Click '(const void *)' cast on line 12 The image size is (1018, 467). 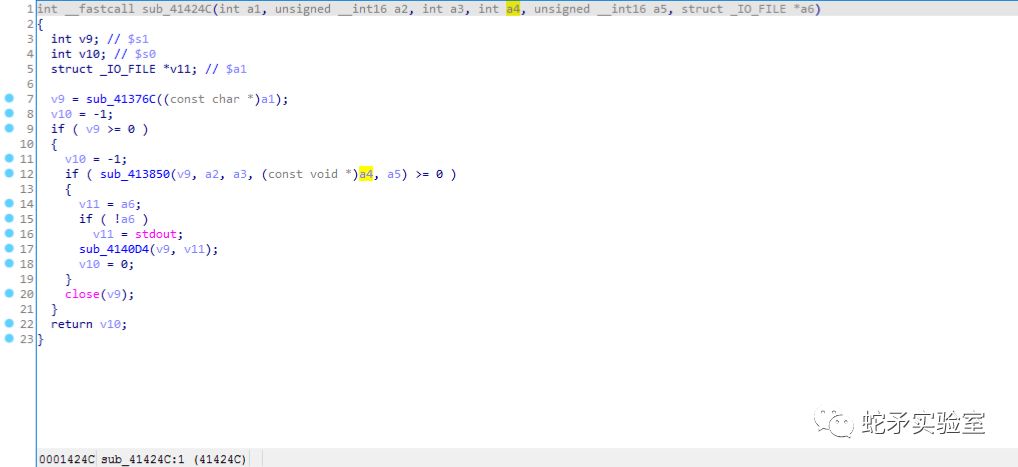point(310,174)
